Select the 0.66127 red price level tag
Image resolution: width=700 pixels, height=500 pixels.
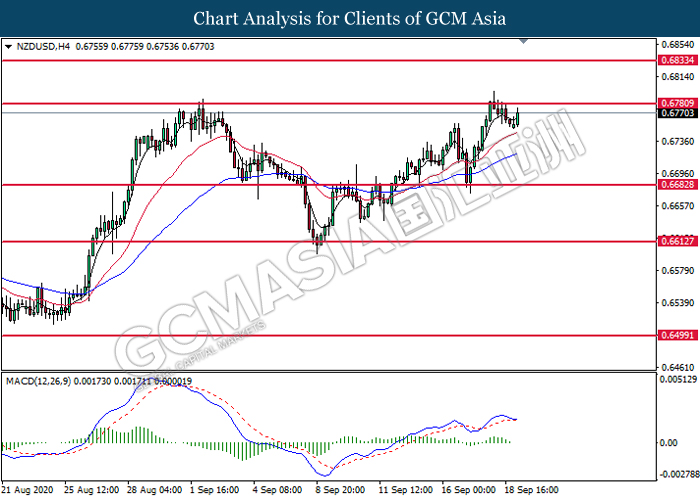click(677, 241)
